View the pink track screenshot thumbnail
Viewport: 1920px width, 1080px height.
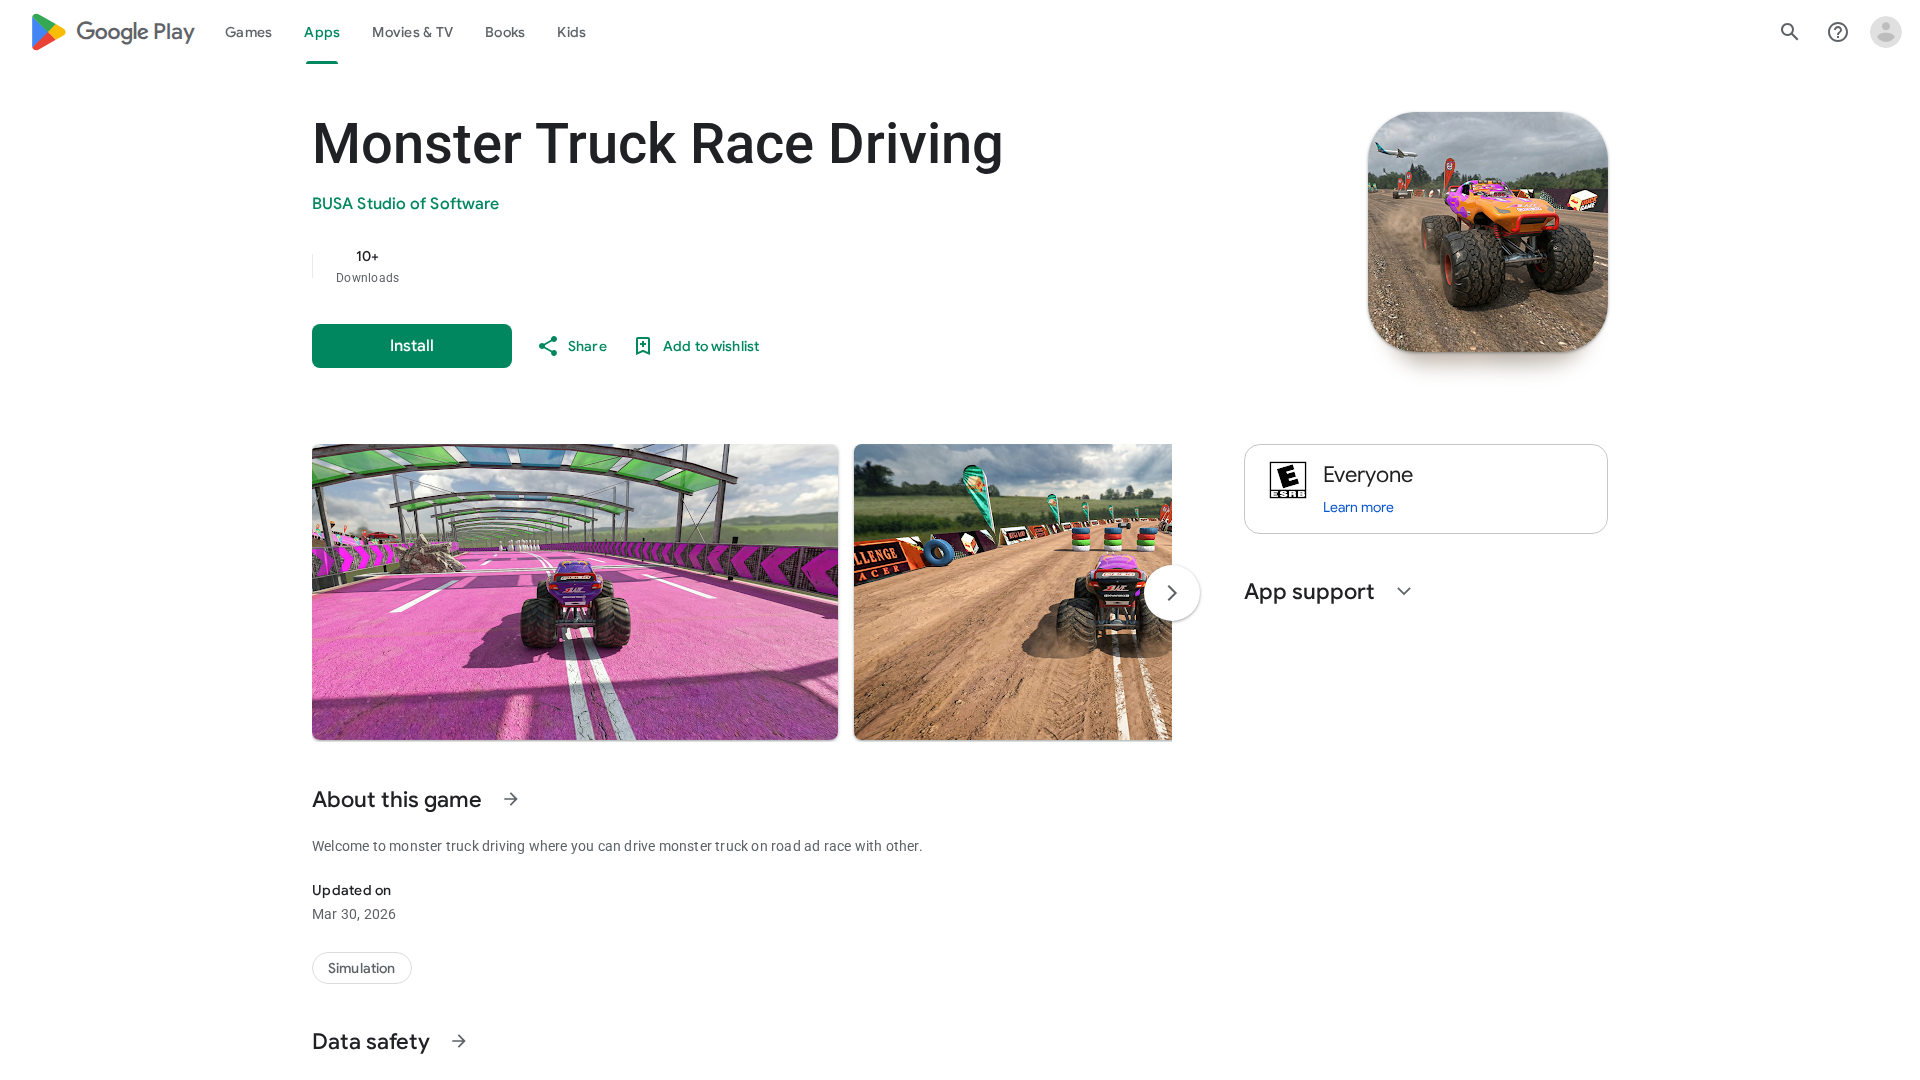[x=575, y=592]
